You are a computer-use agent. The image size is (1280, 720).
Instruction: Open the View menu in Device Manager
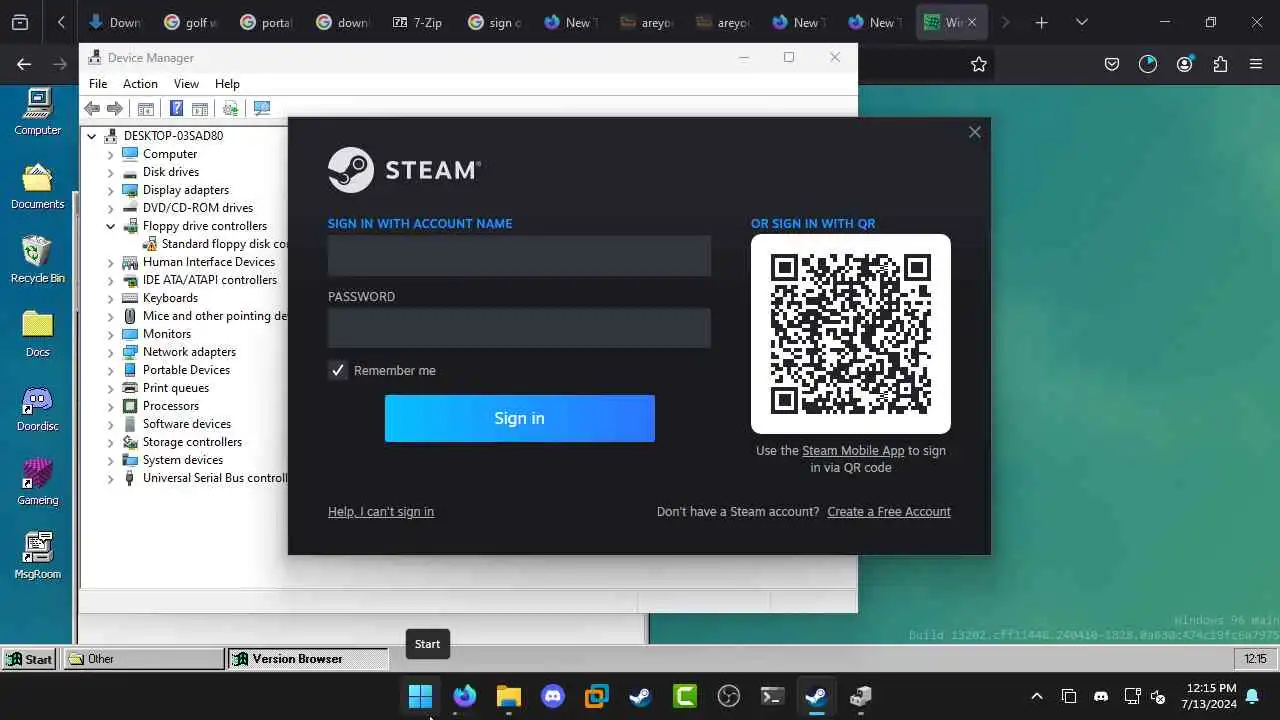click(x=186, y=84)
